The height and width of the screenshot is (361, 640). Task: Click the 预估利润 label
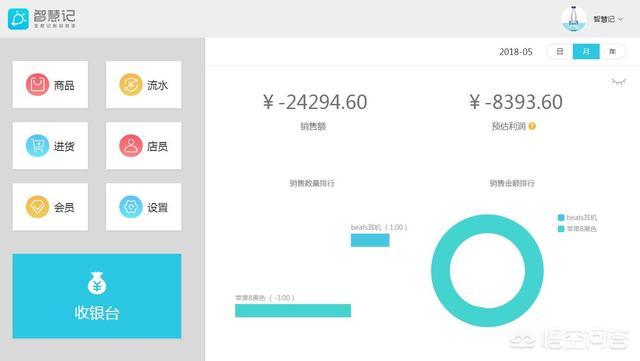[x=509, y=127]
